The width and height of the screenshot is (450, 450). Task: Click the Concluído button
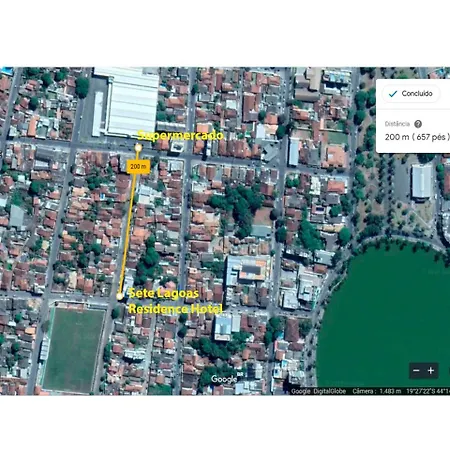coord(411,94)
